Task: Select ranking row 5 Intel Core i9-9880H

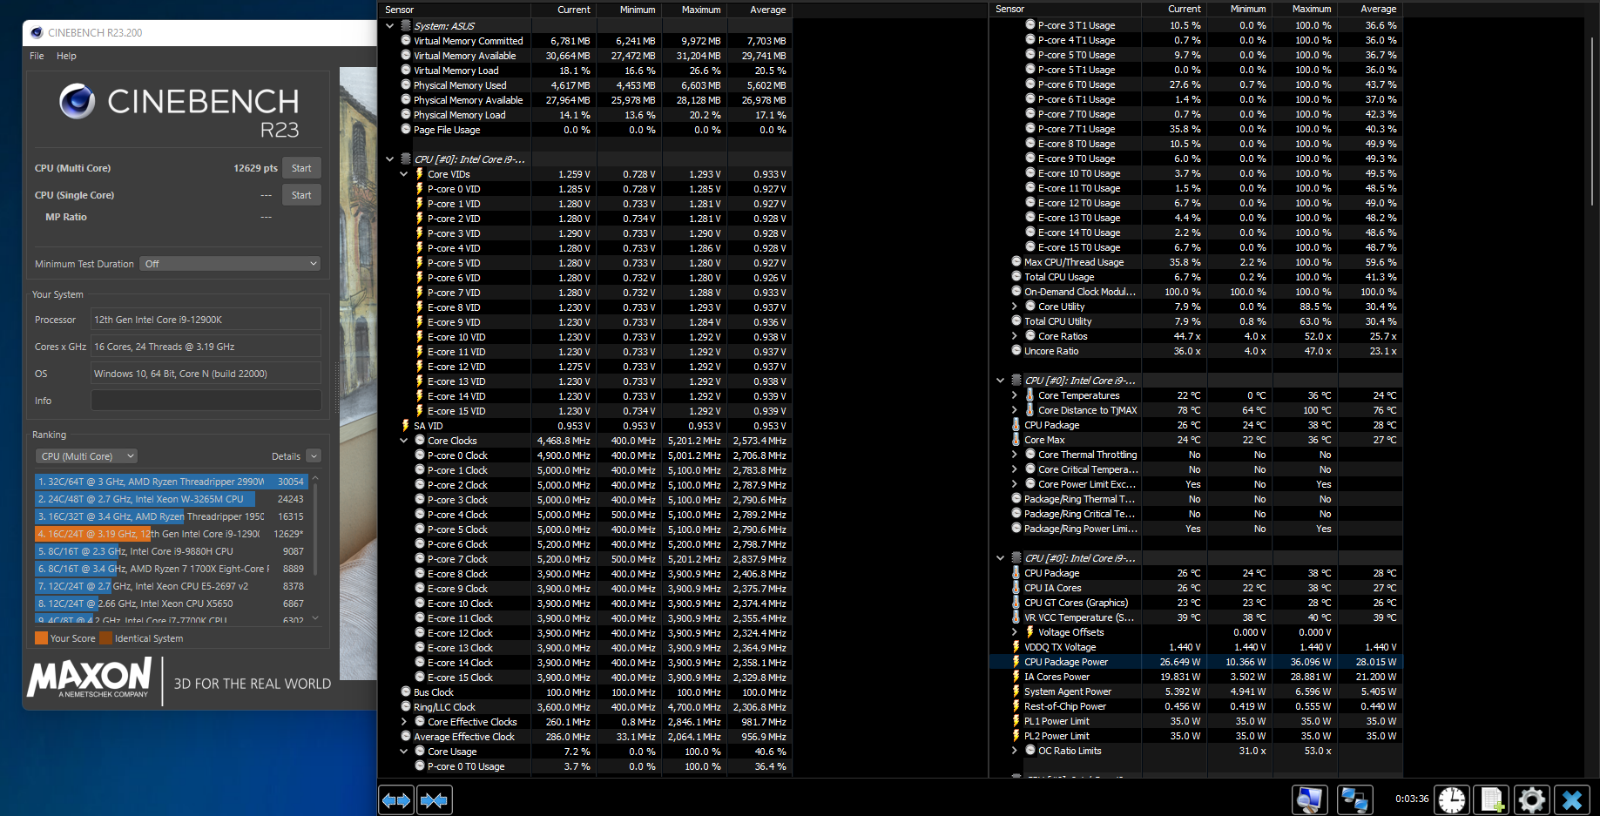Action: pos(171,551)
